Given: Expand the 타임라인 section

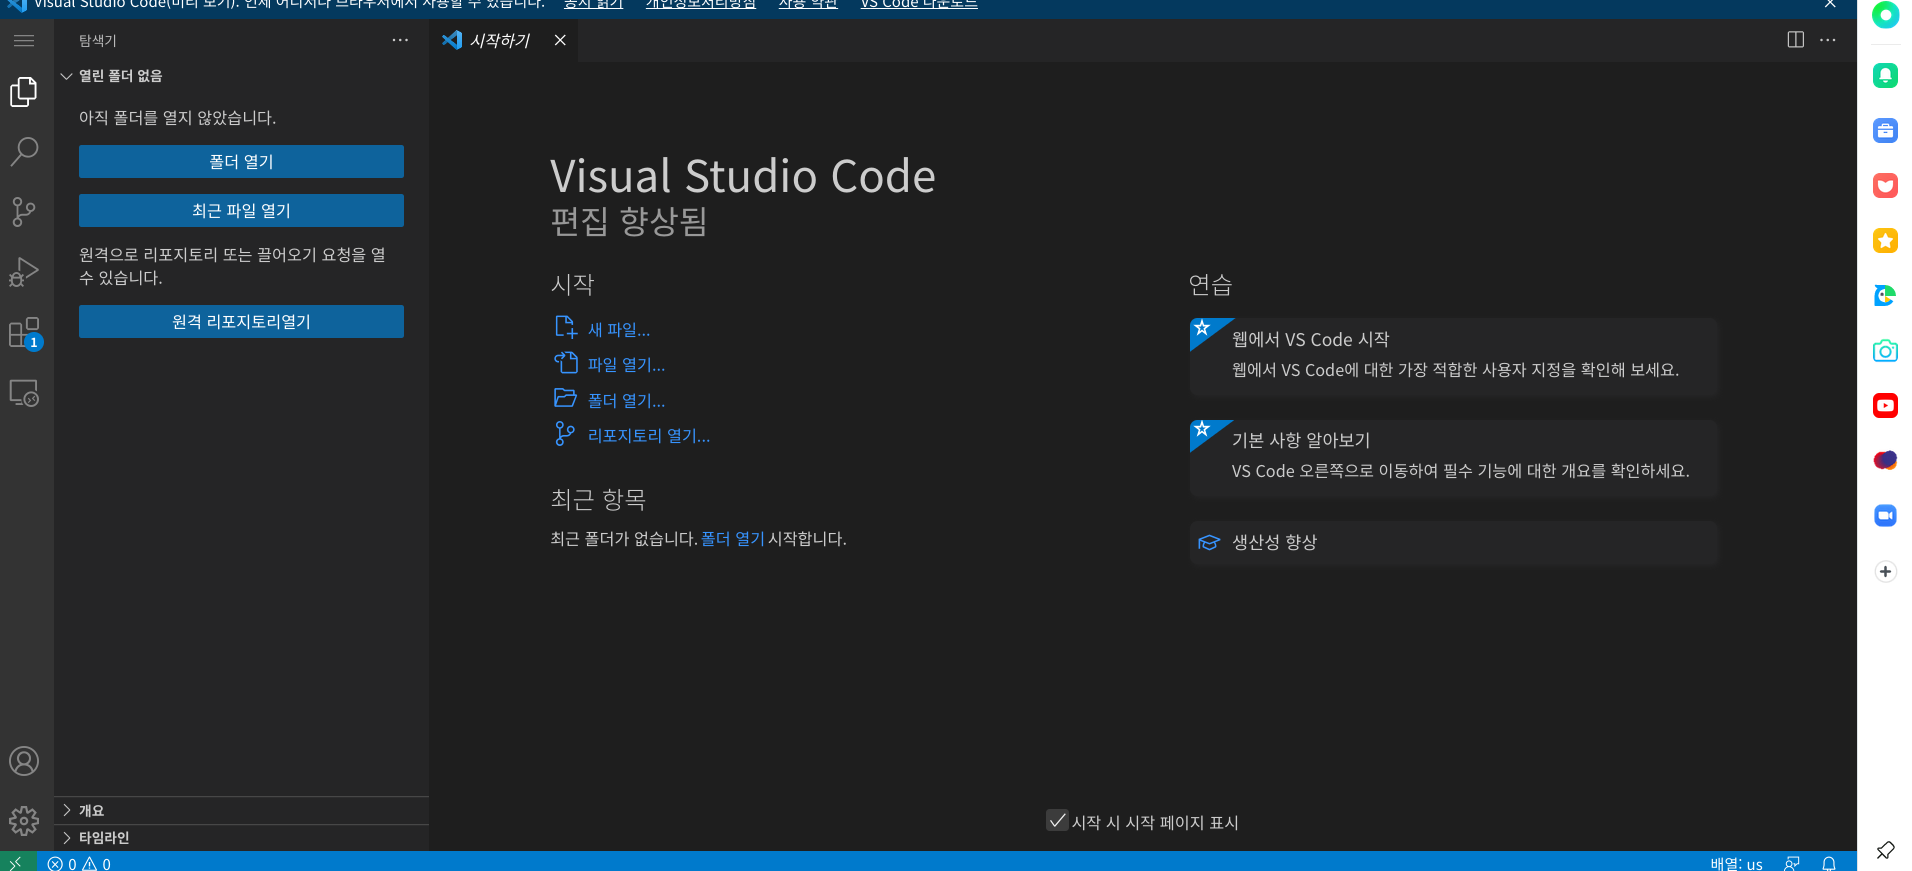Looking at the screenshot, I should click(x=241, y=838).
